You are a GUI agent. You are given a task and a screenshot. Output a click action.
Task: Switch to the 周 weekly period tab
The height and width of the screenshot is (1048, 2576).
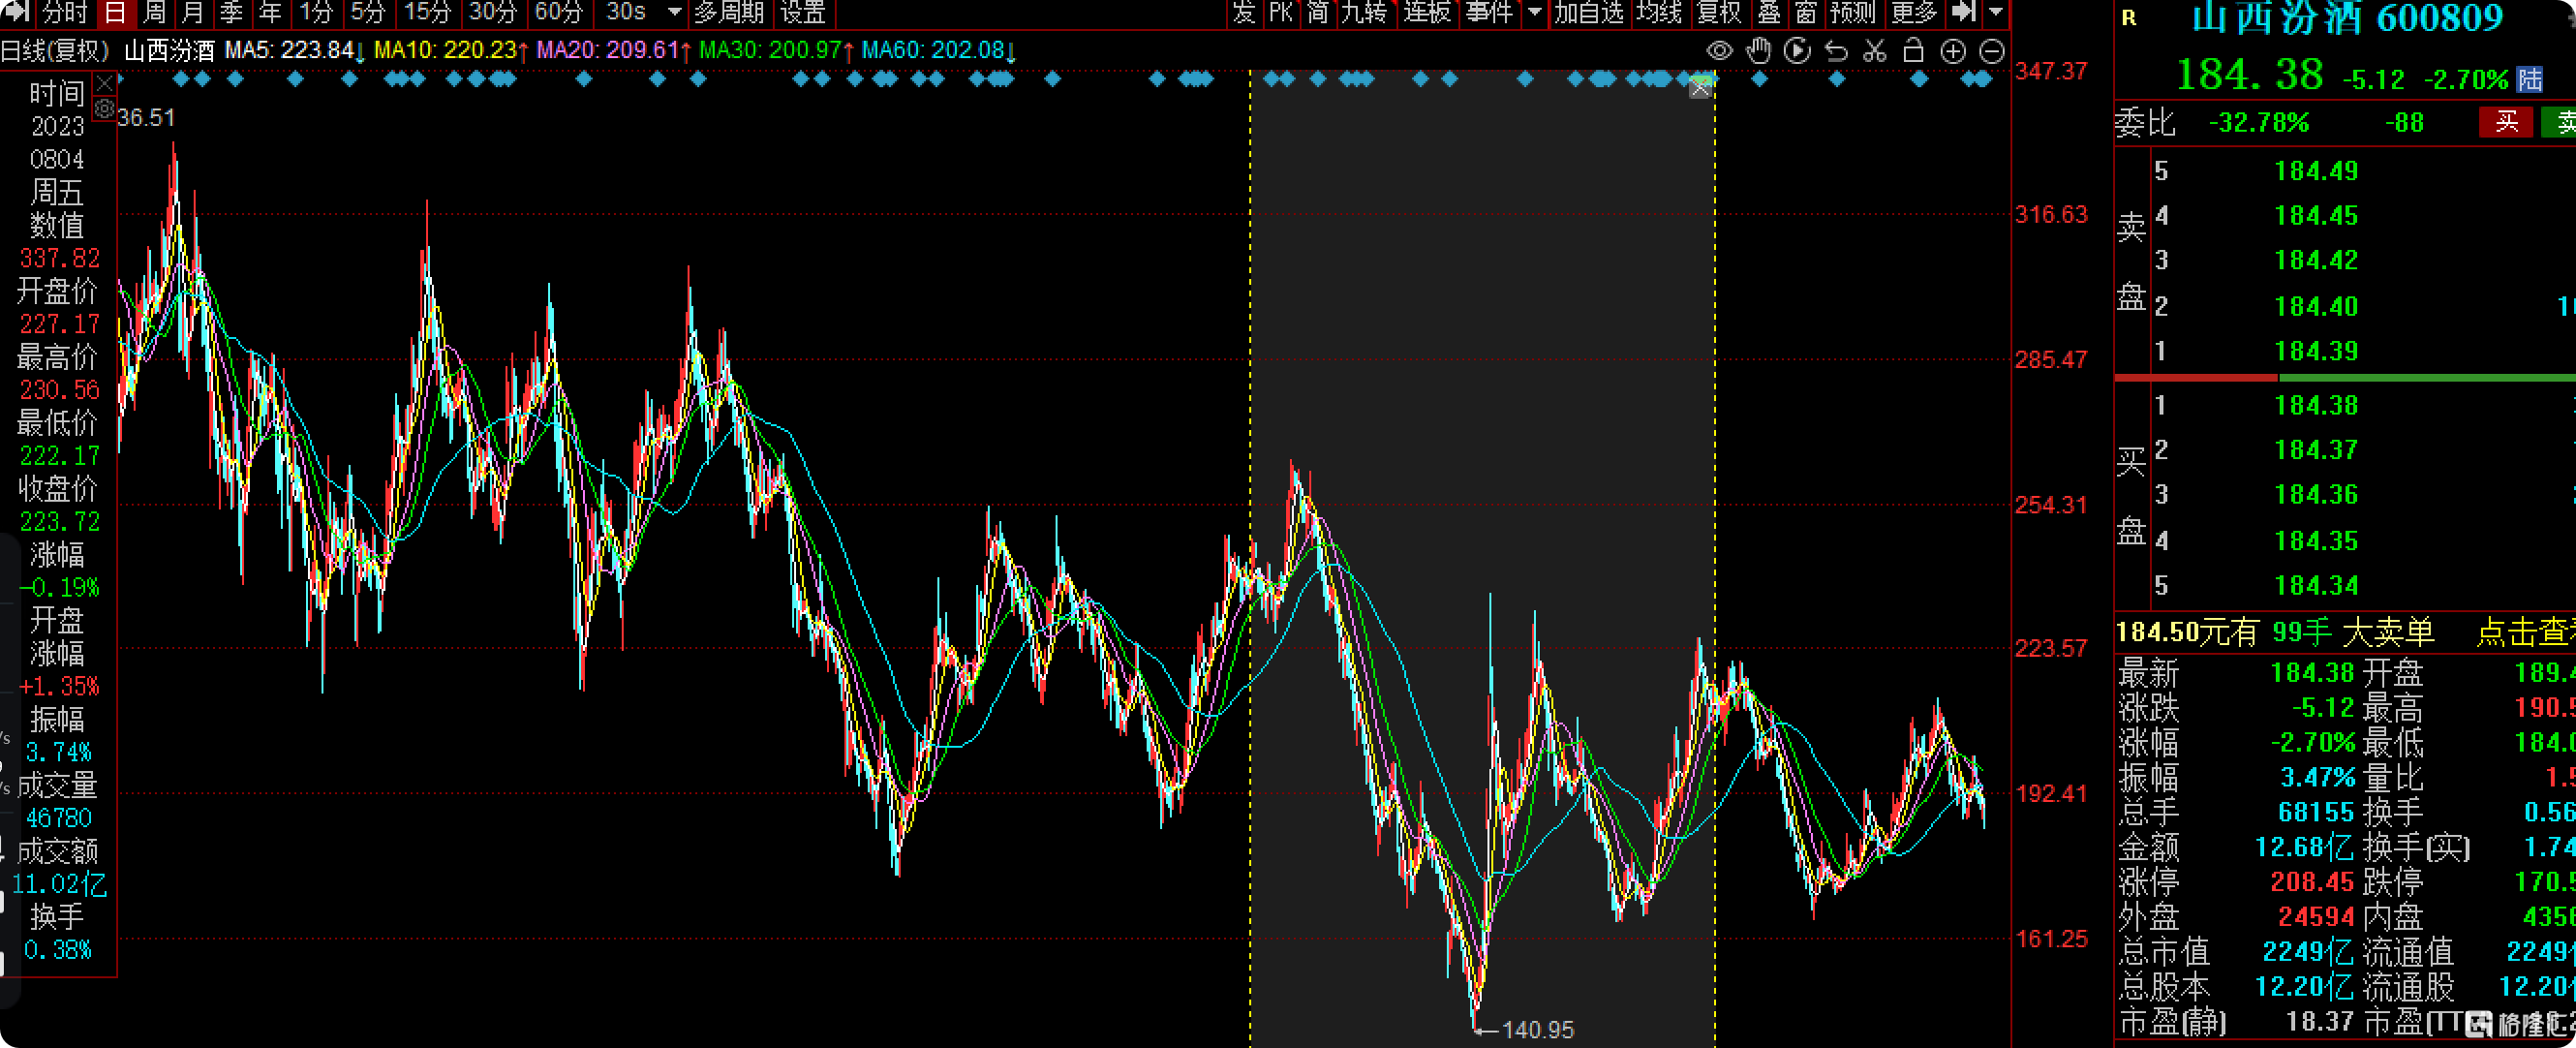(x=154, y=13)
